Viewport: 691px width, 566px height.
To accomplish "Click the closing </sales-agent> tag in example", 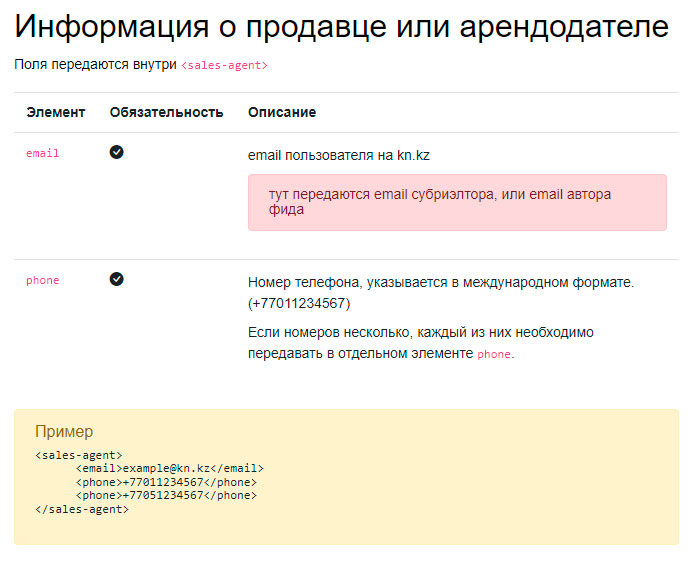I will pos(82,508).
